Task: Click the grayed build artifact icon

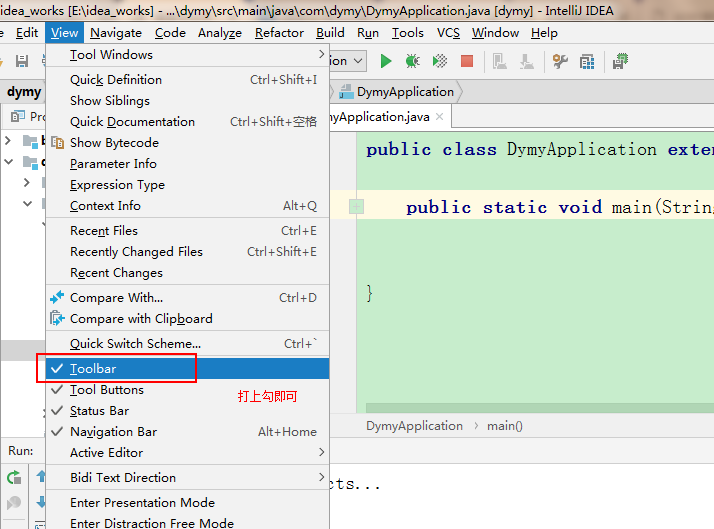Action: point(500,61)
